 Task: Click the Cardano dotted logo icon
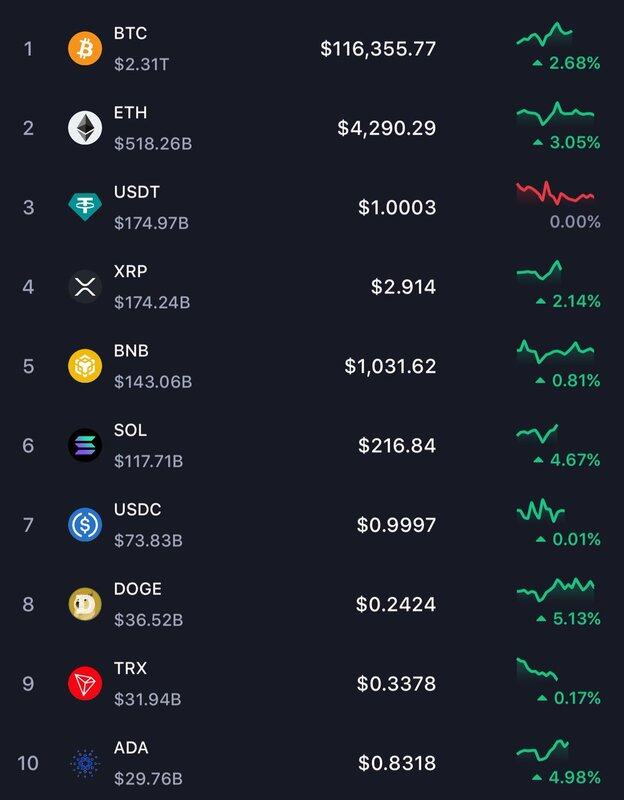[x=85, y=763]
